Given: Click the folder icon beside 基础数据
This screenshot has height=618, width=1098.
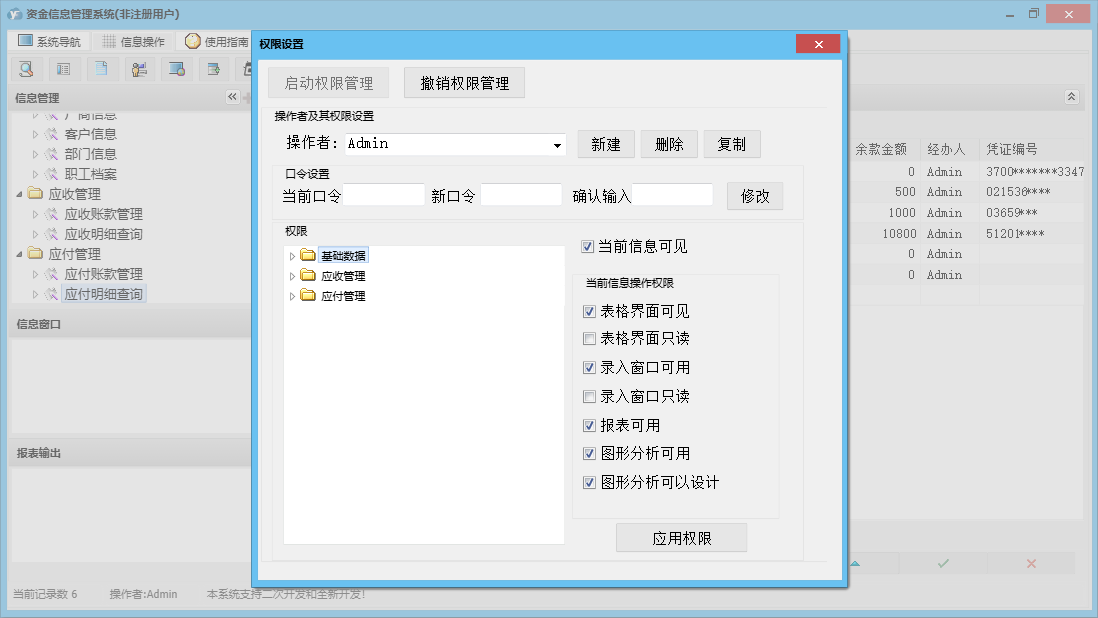Looking at the screenshot, I should click(308, 255).
